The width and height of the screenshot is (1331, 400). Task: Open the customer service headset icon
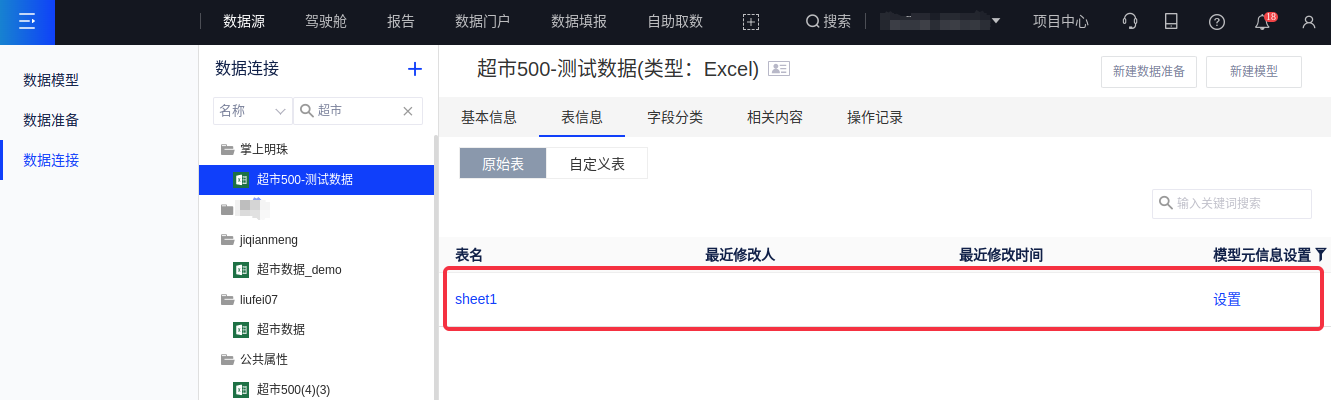[1130, 21]
